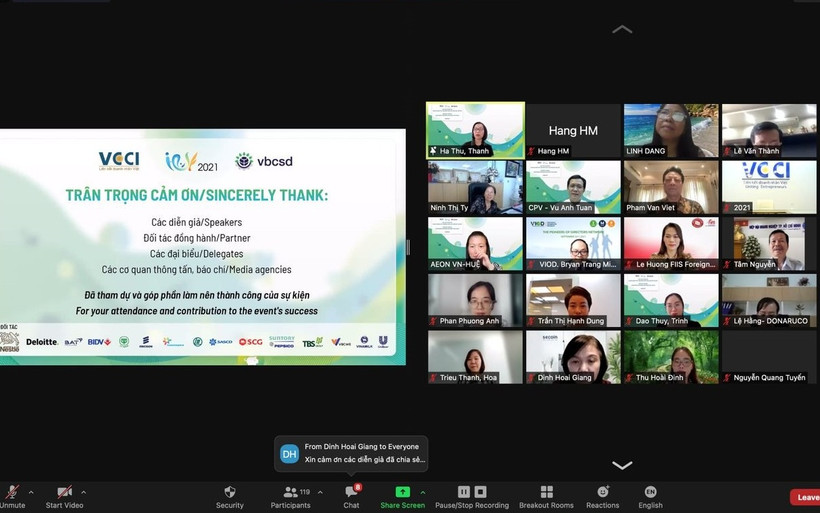Stop the recording
Image resolution: width=820 pixels, height=513 pixels.
coord(481,492)
